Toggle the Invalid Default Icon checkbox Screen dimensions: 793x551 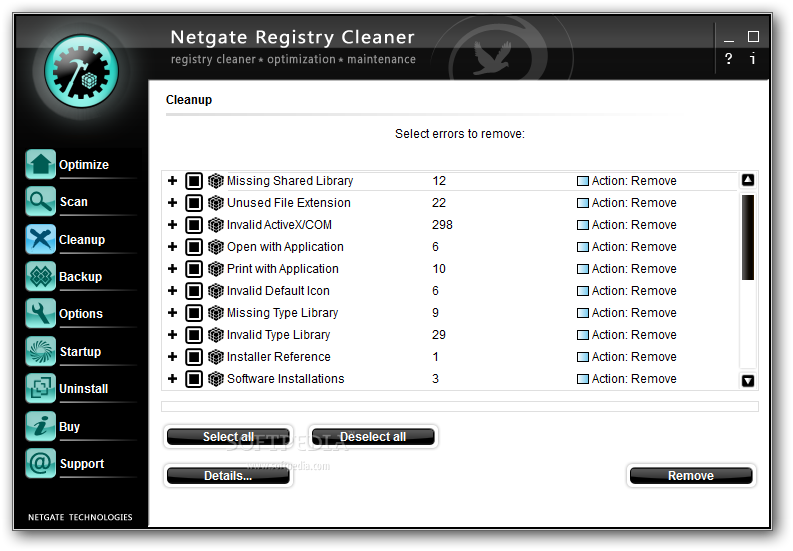pos(194,291)
